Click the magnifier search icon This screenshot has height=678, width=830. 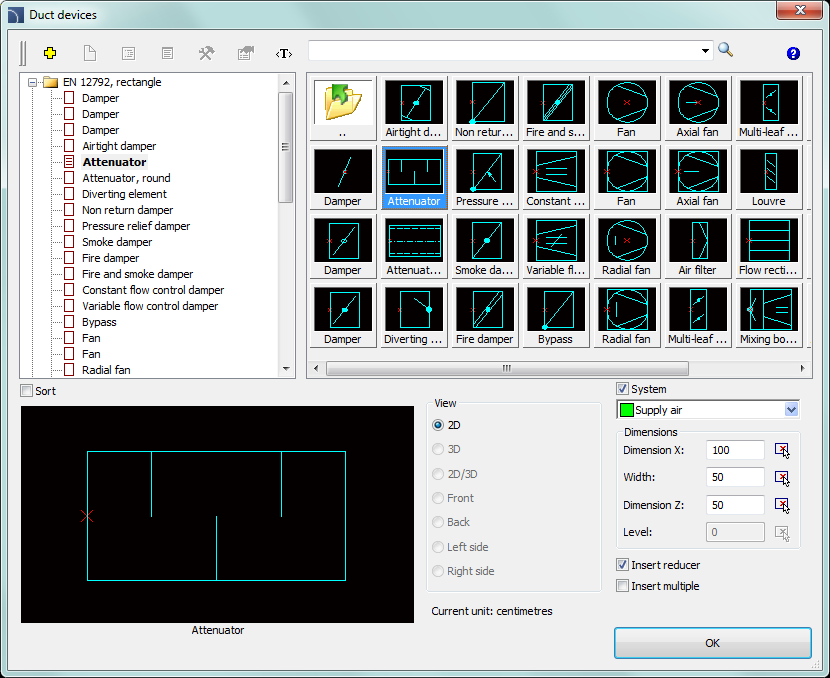tap(726, 50)
